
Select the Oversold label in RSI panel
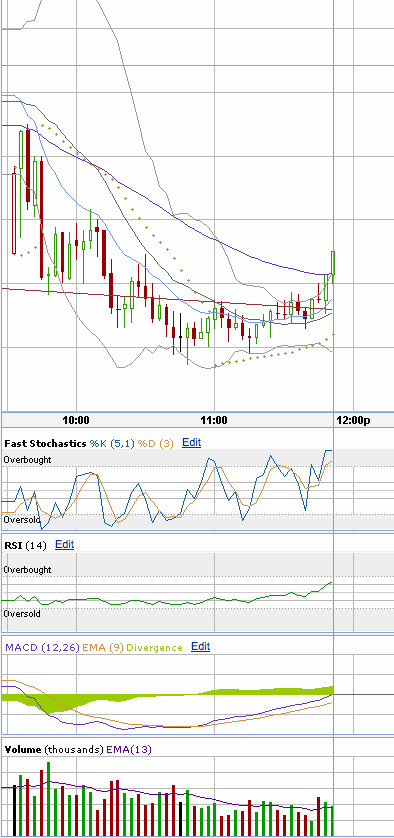pos(21,614)
